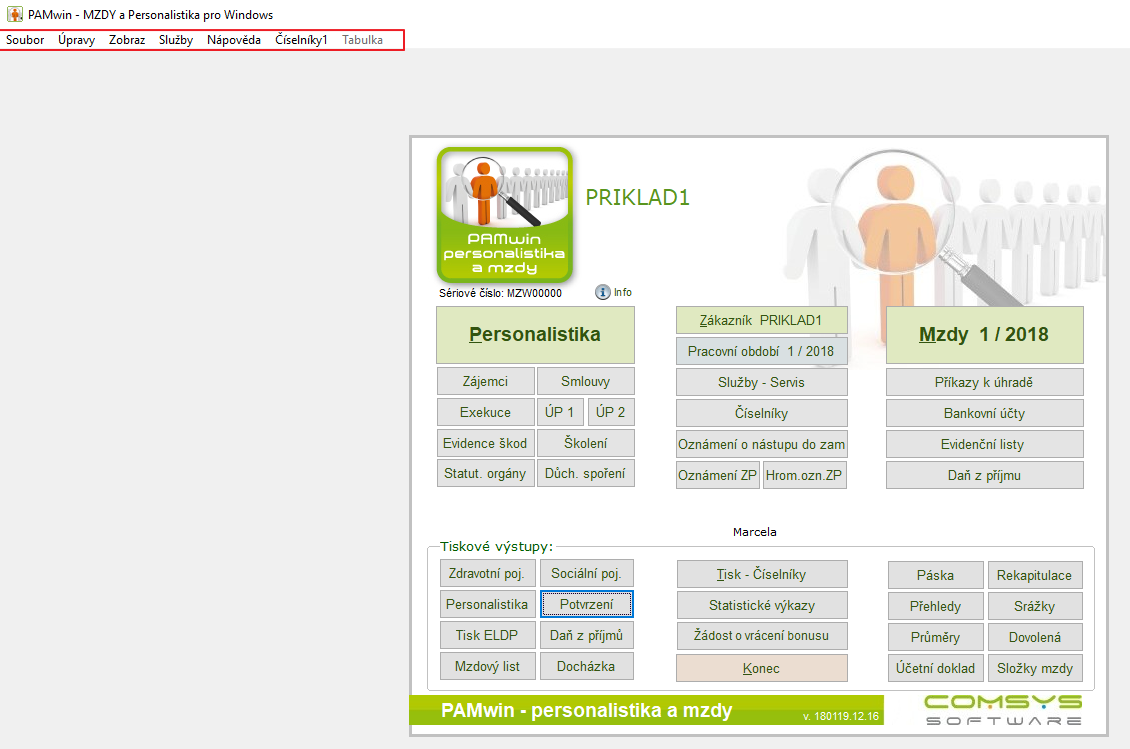The width and height of the screenshot is (1130, 749).
Task: Open Docházka output
Action: point(586,666)
